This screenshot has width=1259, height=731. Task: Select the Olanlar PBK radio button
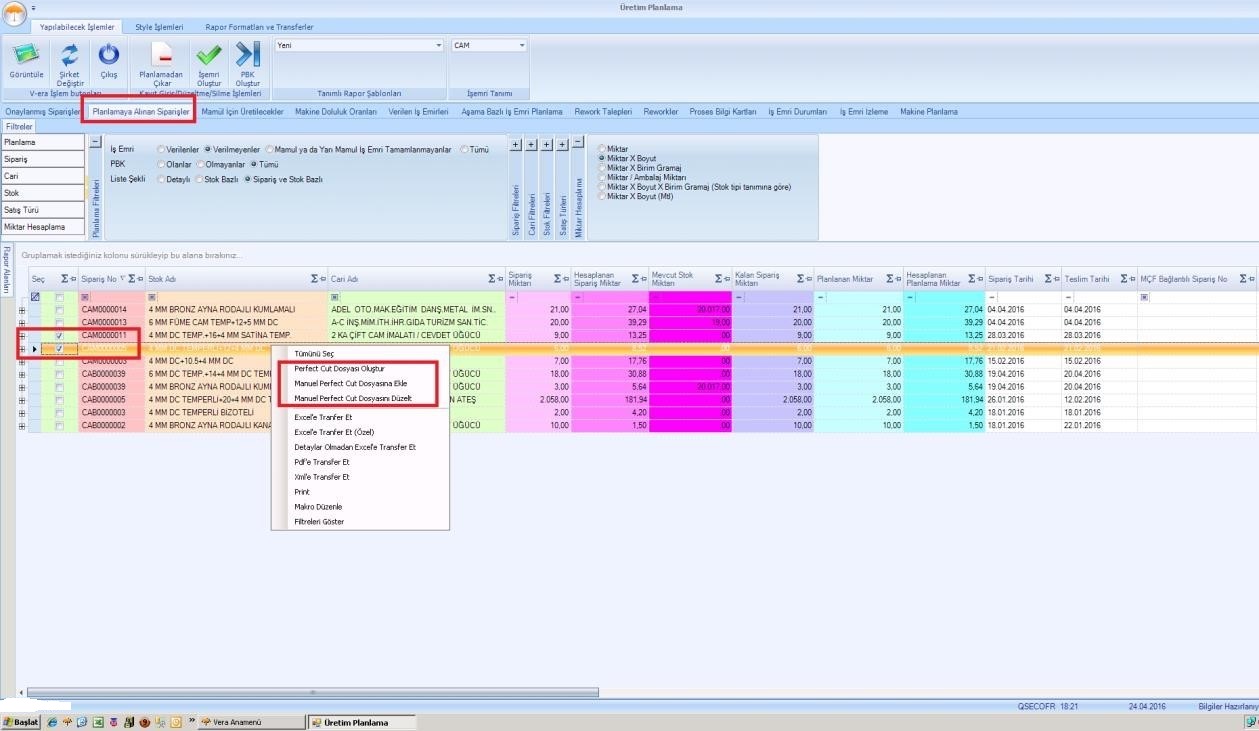point(161,164)
